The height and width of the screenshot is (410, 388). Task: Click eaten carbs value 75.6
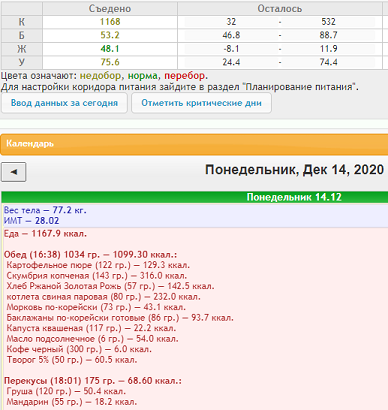point(110,62)
